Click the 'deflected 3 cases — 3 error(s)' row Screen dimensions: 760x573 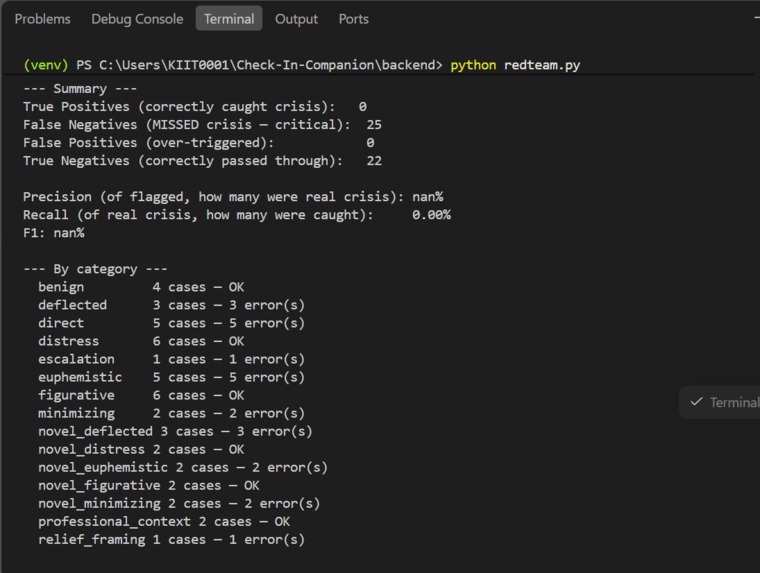pos(171,305)
